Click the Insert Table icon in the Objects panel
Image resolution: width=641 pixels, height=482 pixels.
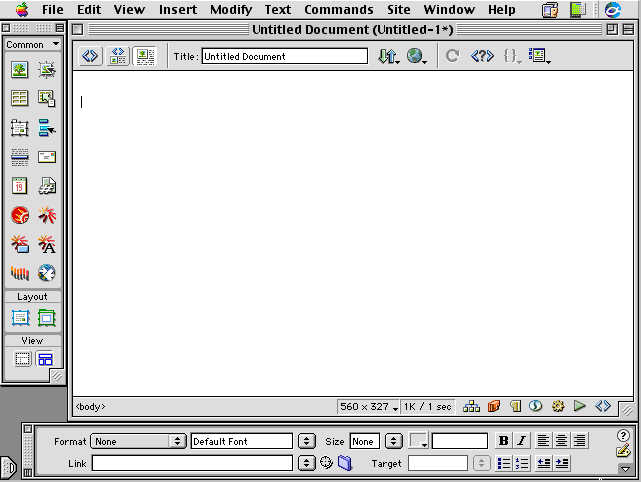tap(19, 98)
